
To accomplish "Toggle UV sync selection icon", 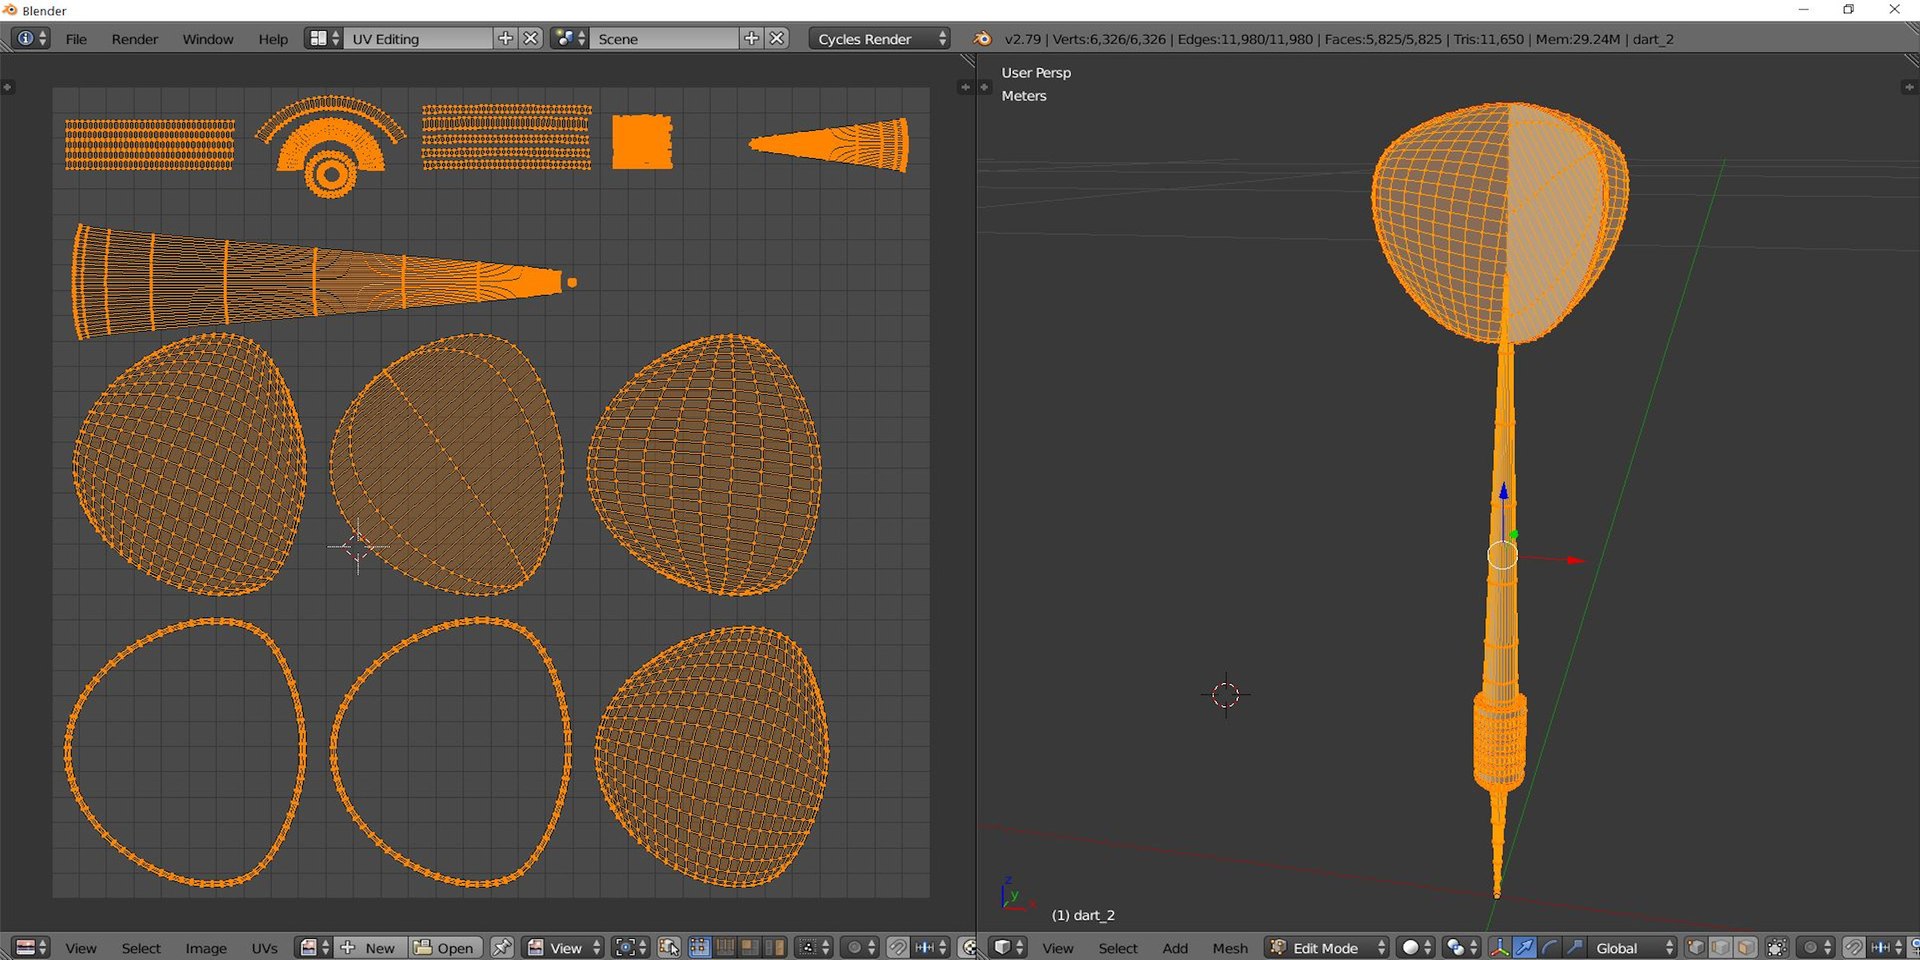I will click(669, 948).
